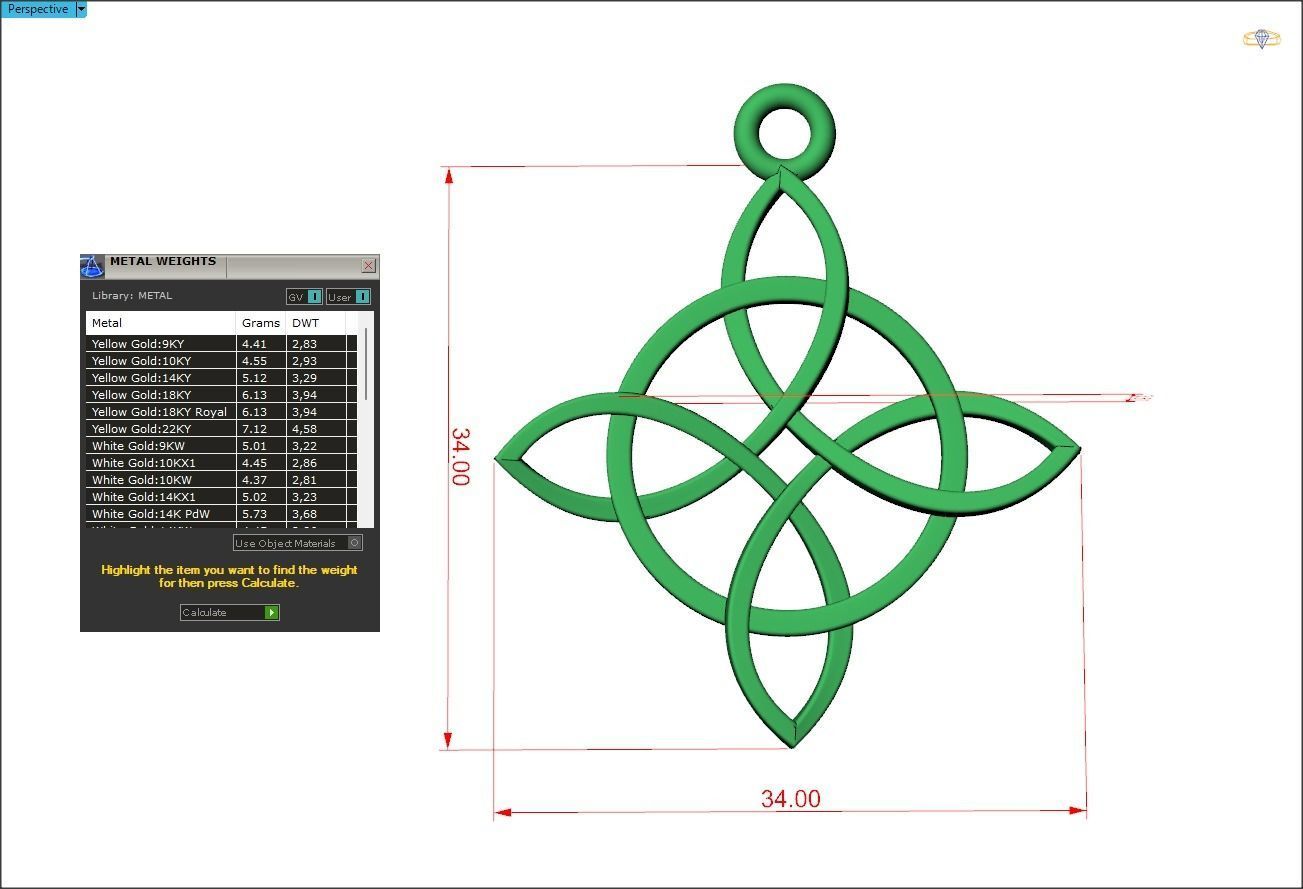Screen dimensions: 1303x889
Task: Click the 4.41 grams value
Action: click(x=254, y=344)
